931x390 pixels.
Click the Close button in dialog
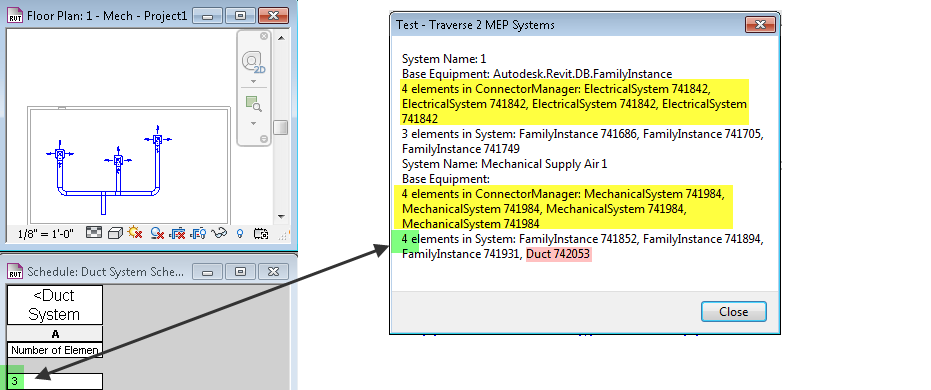733,312
